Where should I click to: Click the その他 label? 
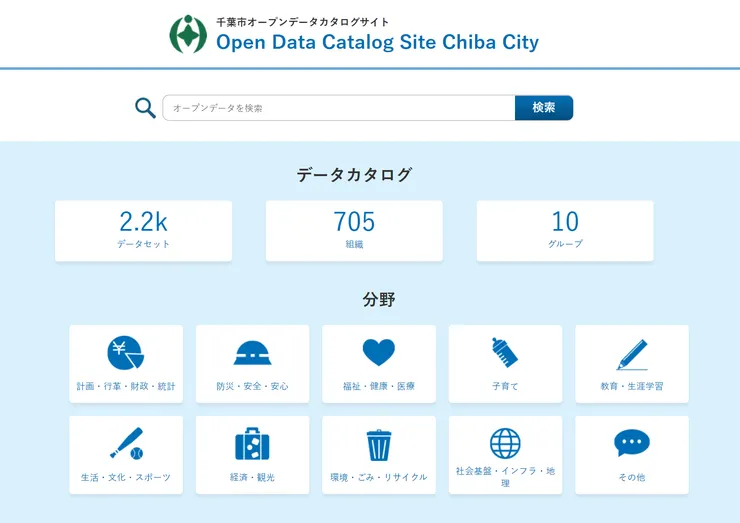click(632, 477)
